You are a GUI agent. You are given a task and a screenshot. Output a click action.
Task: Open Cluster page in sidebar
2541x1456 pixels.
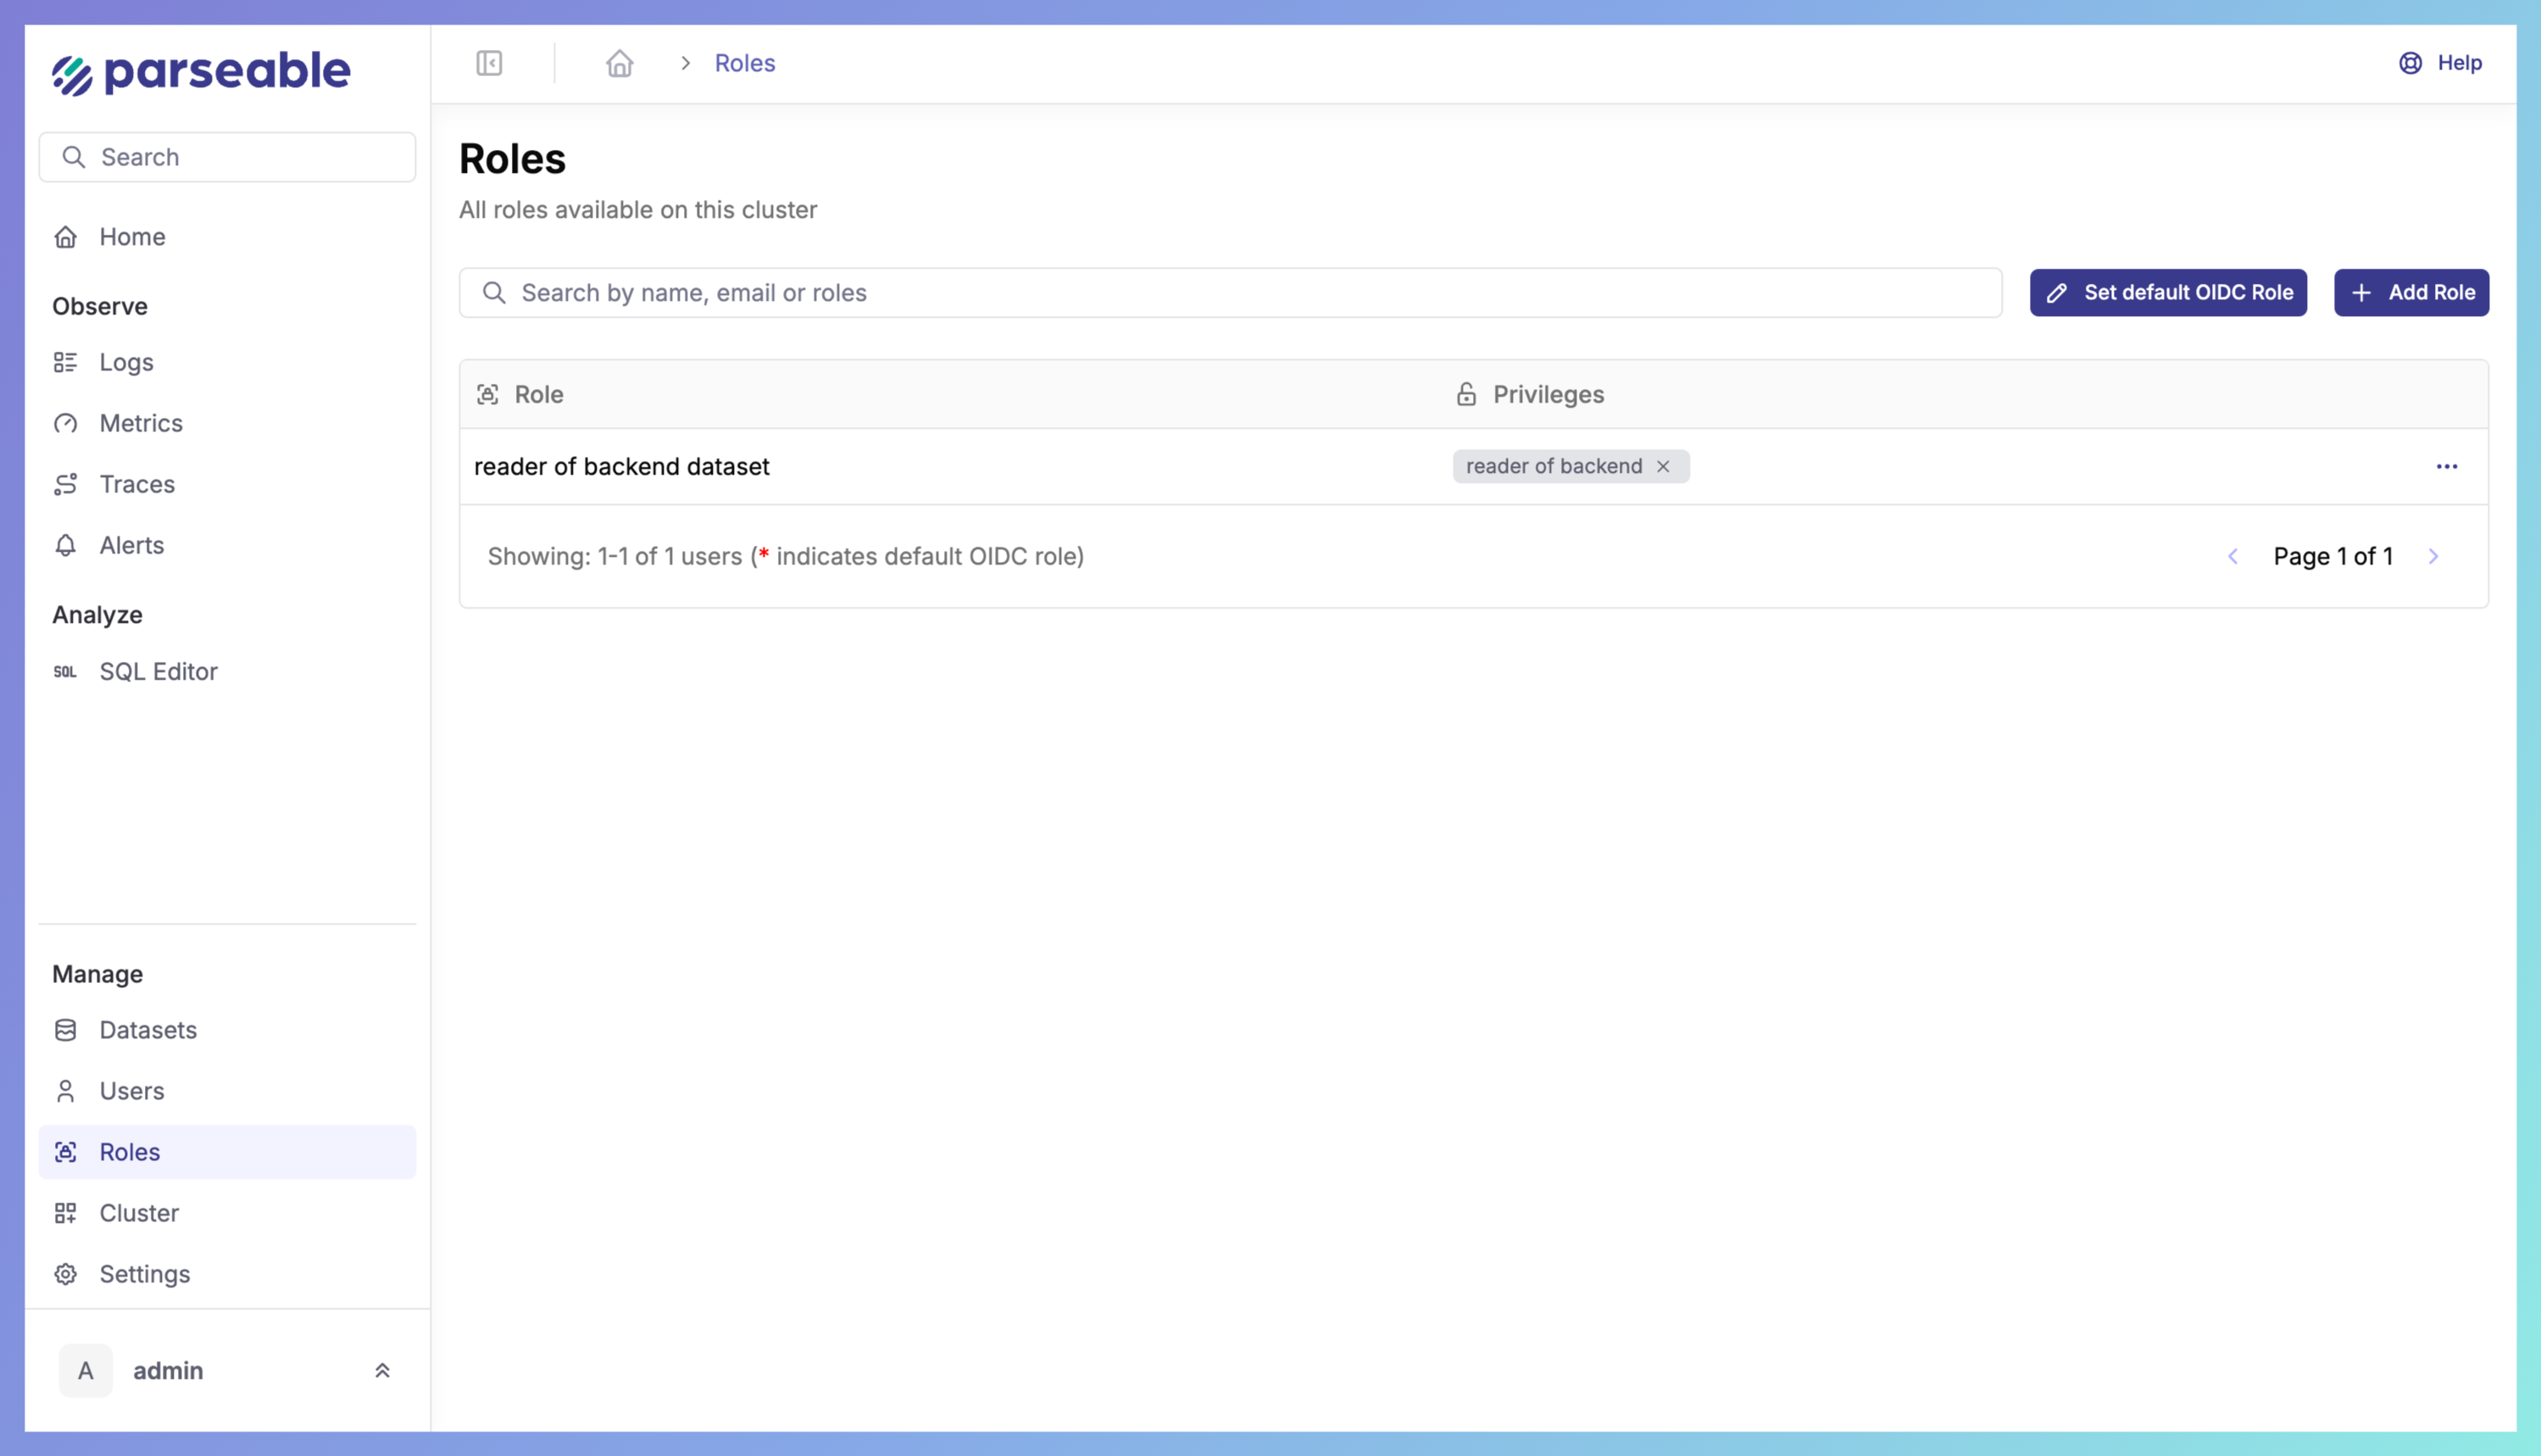pyautogui.click(x=139, y=1213)
